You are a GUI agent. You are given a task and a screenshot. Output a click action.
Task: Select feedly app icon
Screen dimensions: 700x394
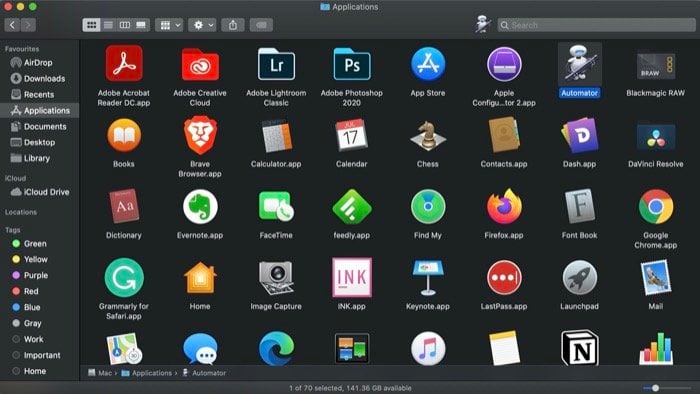click(x=352, y=207)
